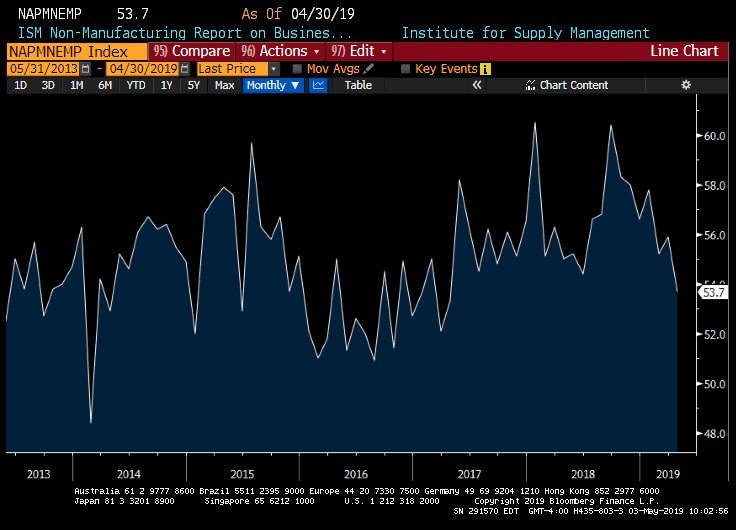The width and height of the screenshot is (736, 530).
Task: Click Institute for Supply Management text
Action: 525,33
